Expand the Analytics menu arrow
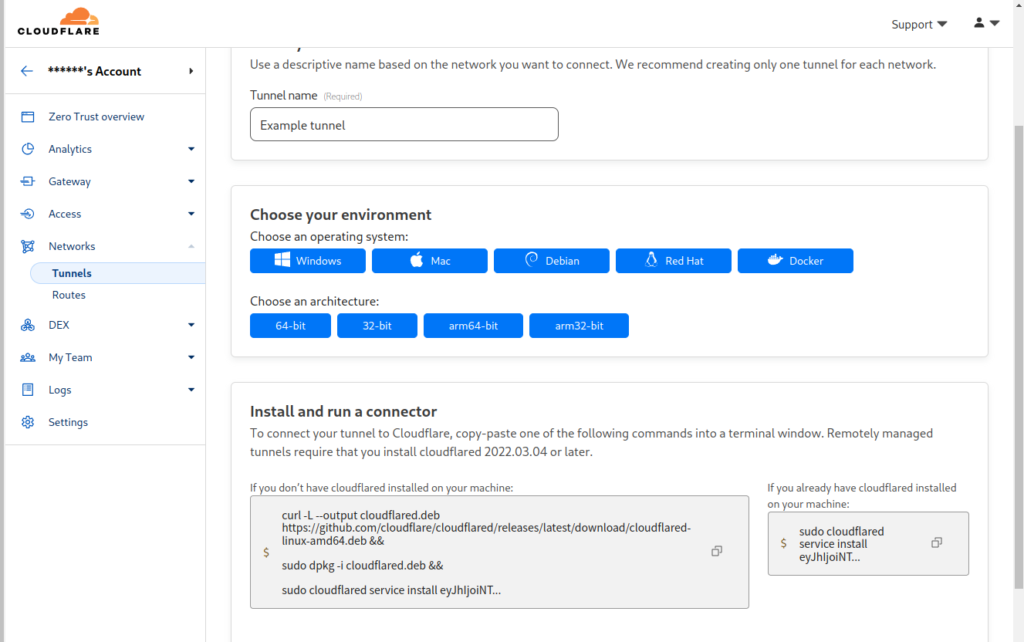1024x642 pixels. pos(191,149)
